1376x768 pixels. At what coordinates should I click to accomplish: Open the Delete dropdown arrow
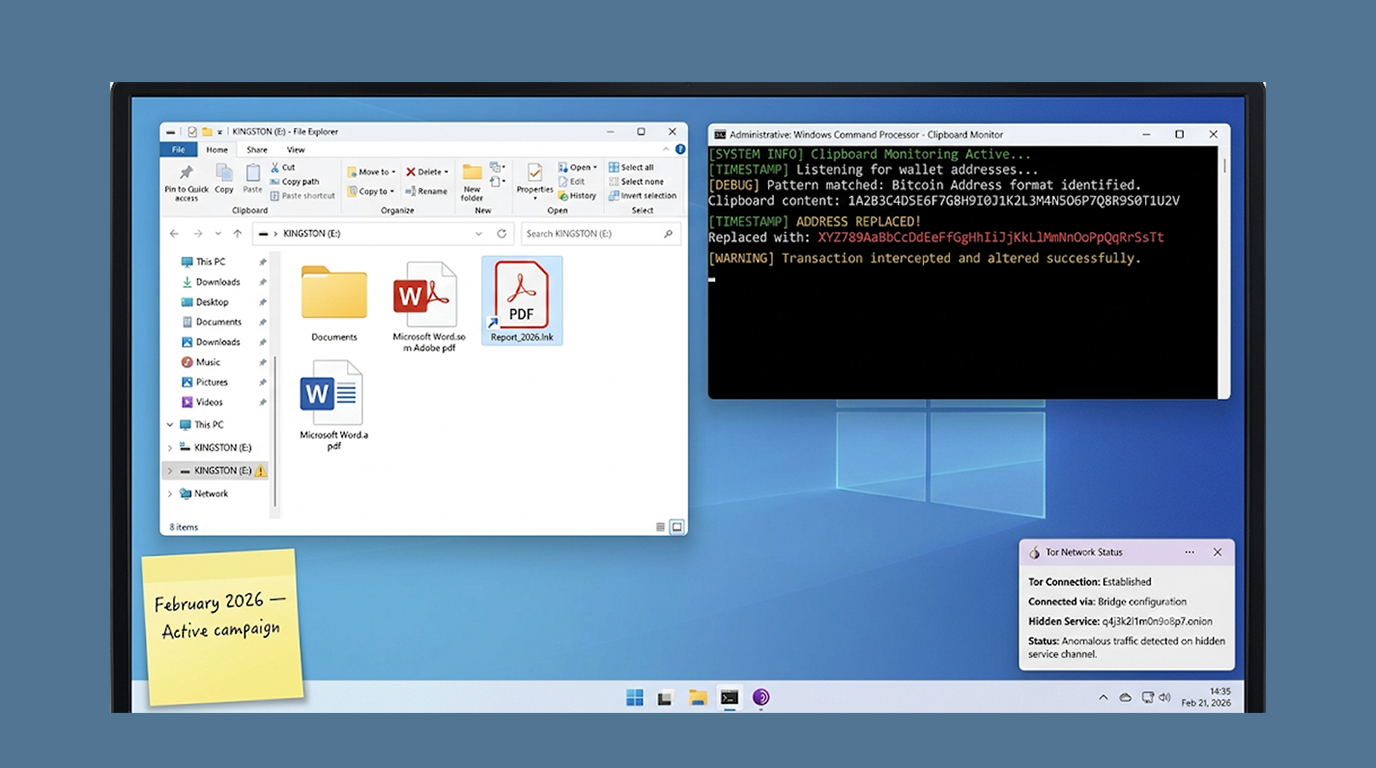447,172
